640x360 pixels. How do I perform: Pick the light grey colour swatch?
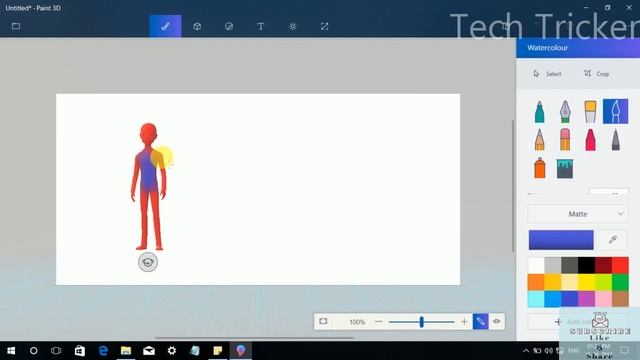553,265
